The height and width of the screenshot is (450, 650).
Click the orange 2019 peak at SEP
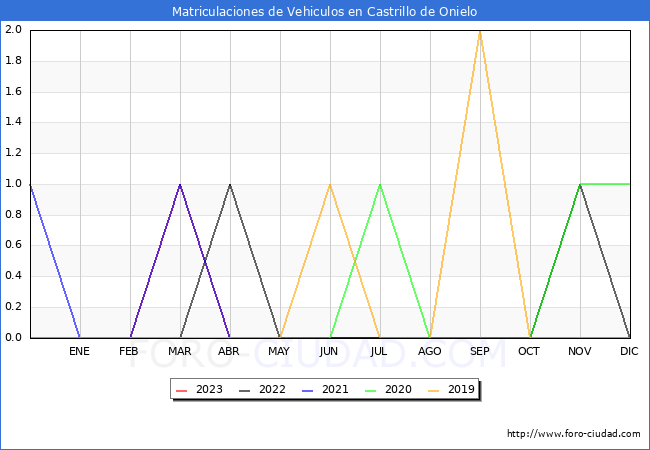[480, 31]
